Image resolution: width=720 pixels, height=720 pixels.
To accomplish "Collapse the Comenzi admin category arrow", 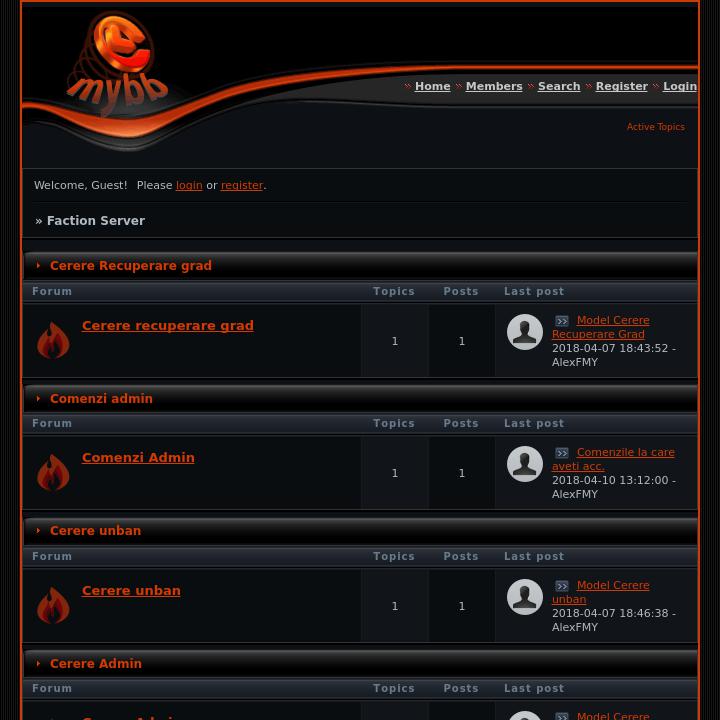I will (38, 398).
